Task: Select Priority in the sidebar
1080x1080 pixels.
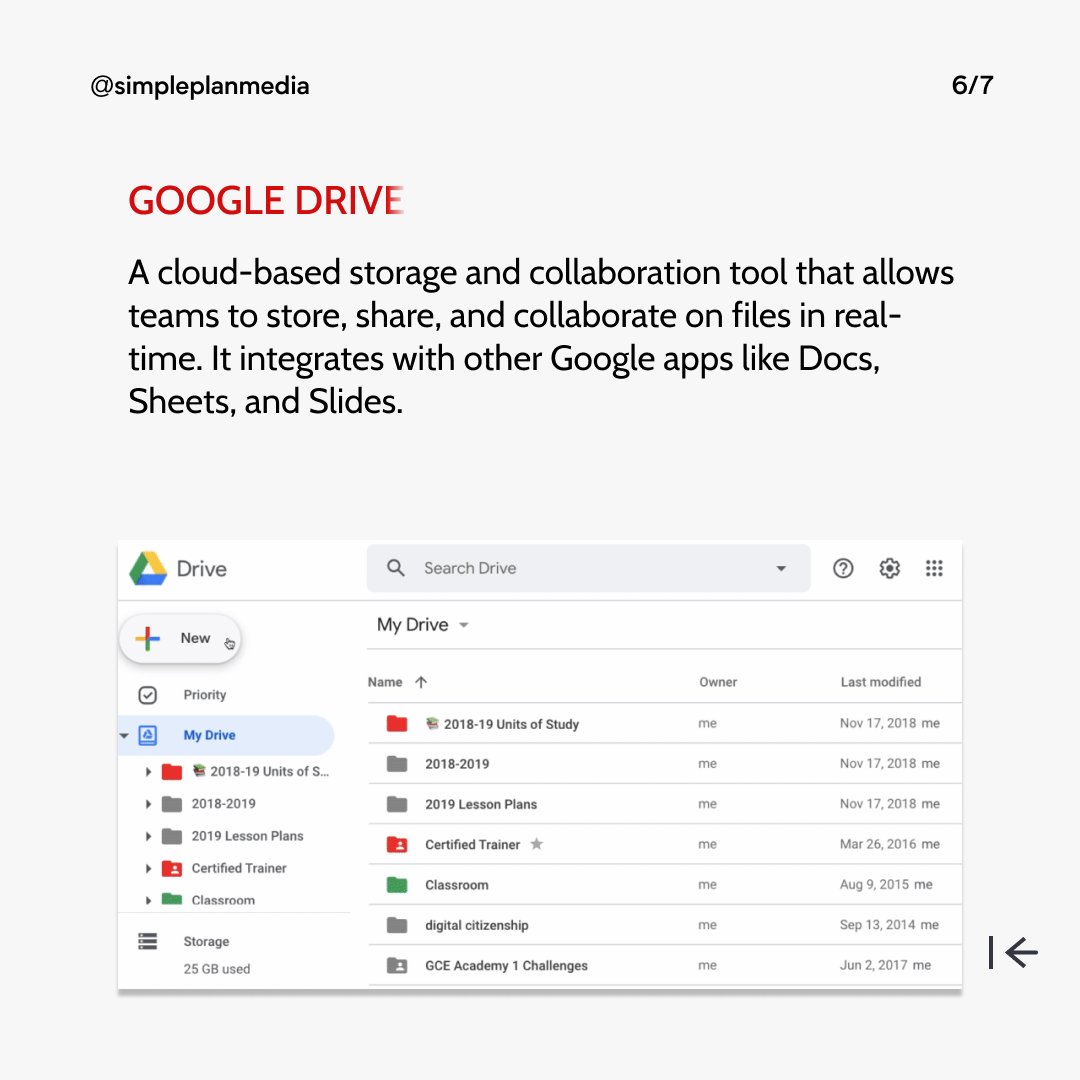Action: pos(205,695)
